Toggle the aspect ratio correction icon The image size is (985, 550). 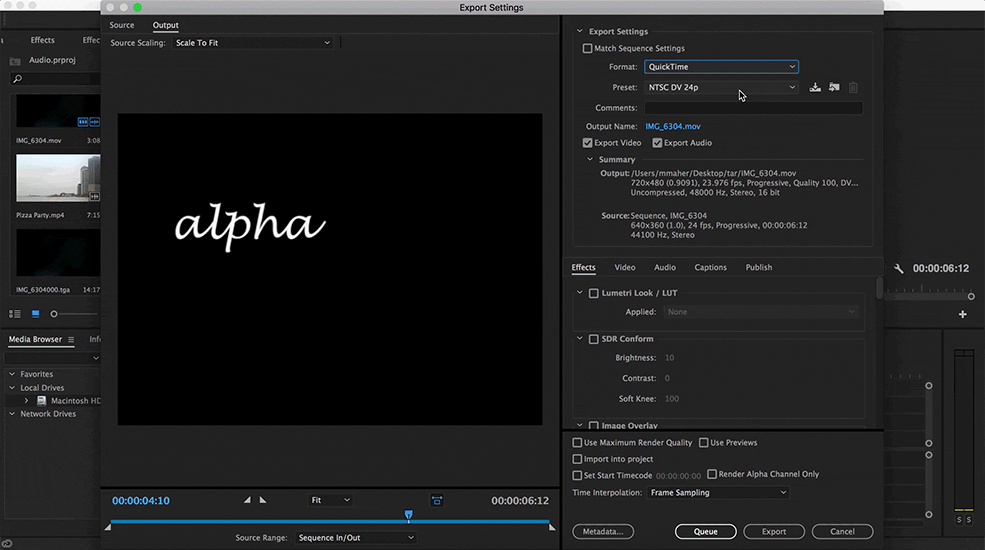437,500
